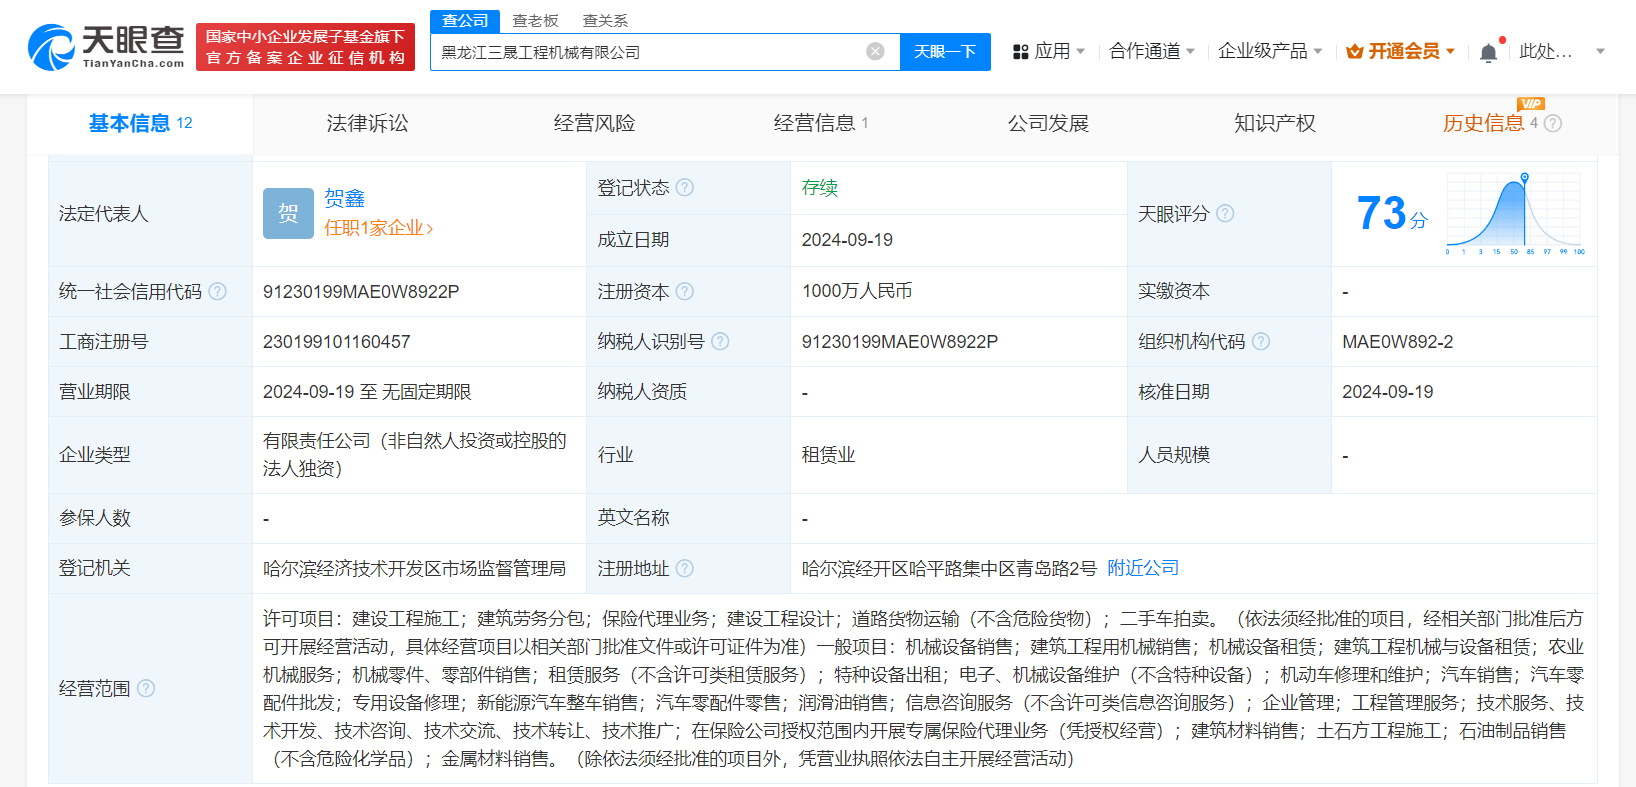The image size is (1636, 787).
Task: Open legal representative 贺鑫 link
Action: click(x=344, y=198)
